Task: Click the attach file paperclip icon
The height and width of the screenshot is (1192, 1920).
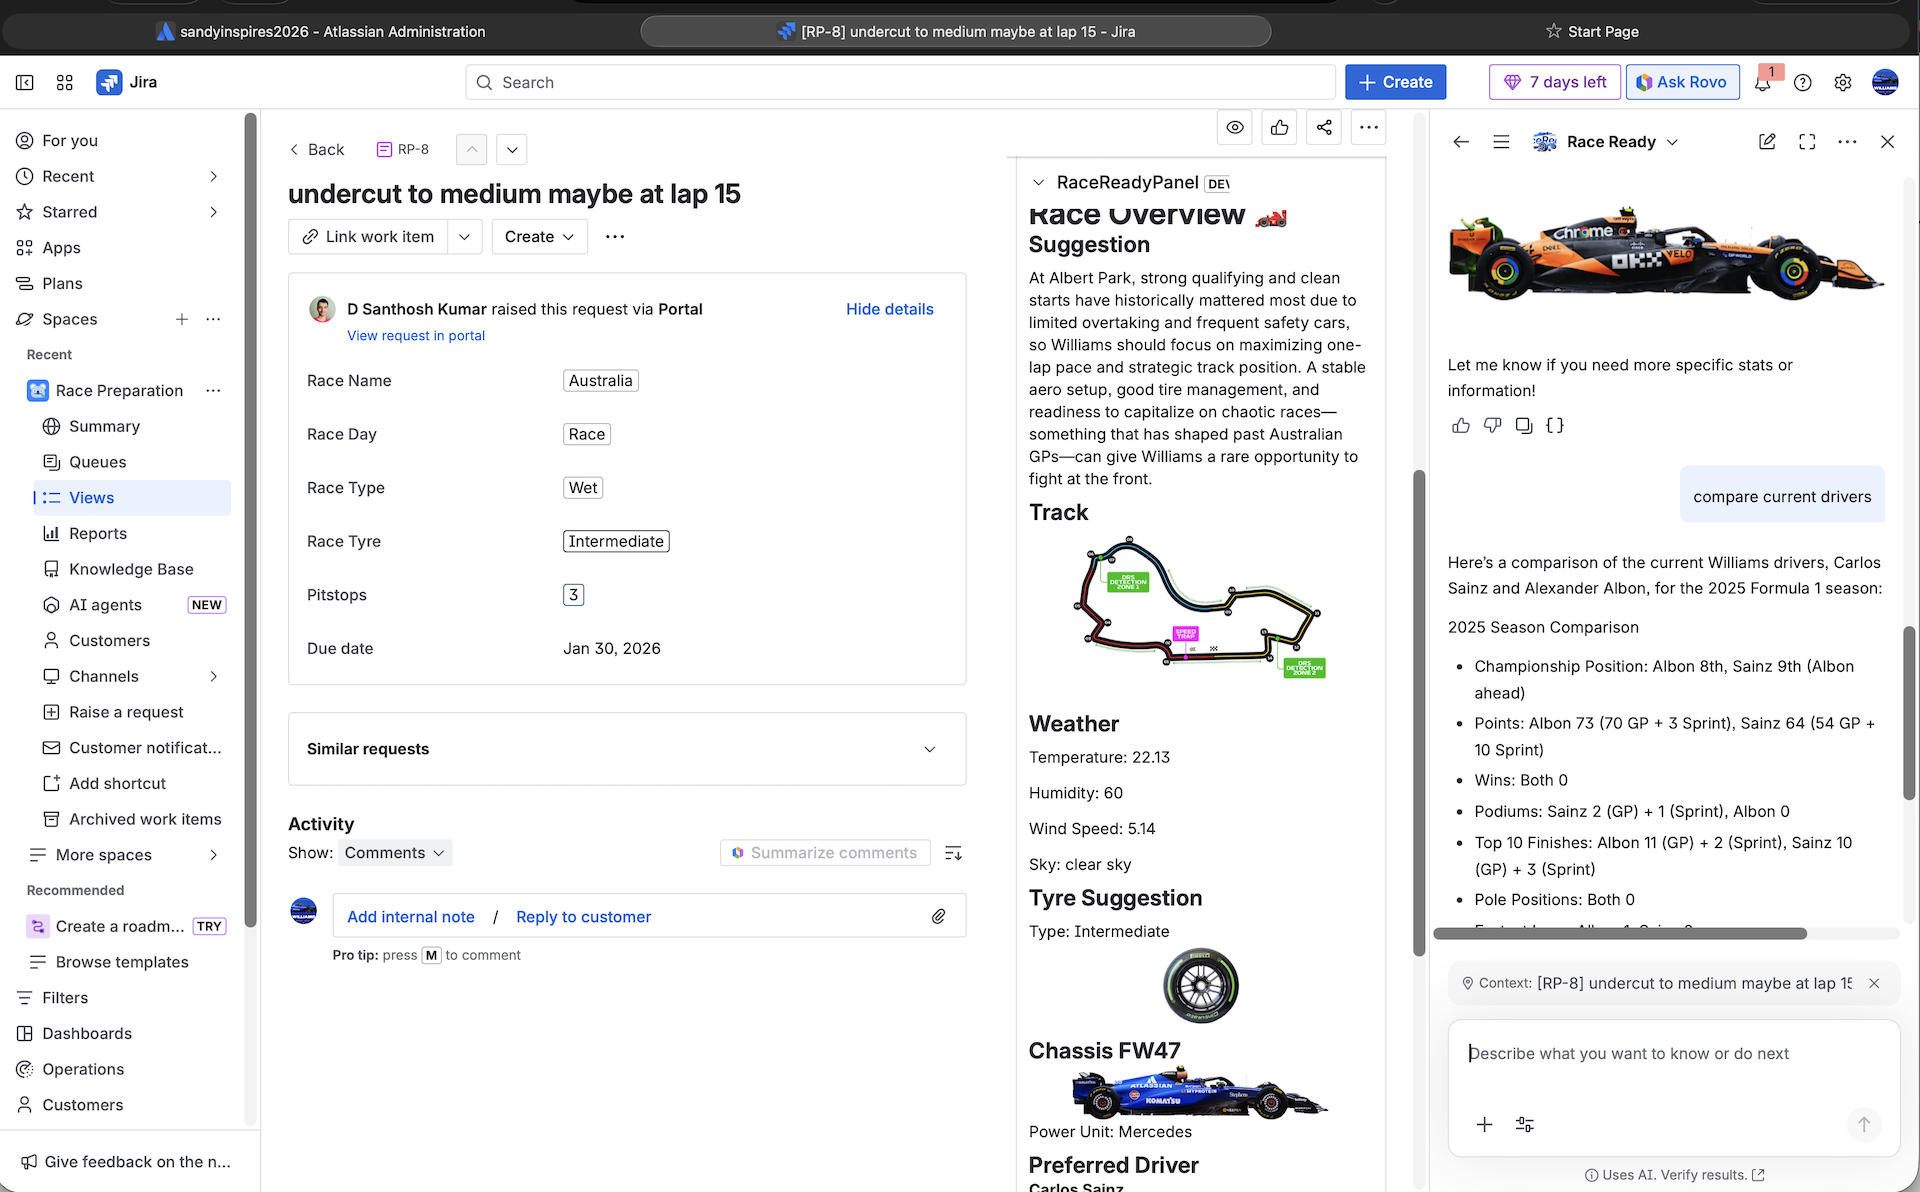Action: 938,916
